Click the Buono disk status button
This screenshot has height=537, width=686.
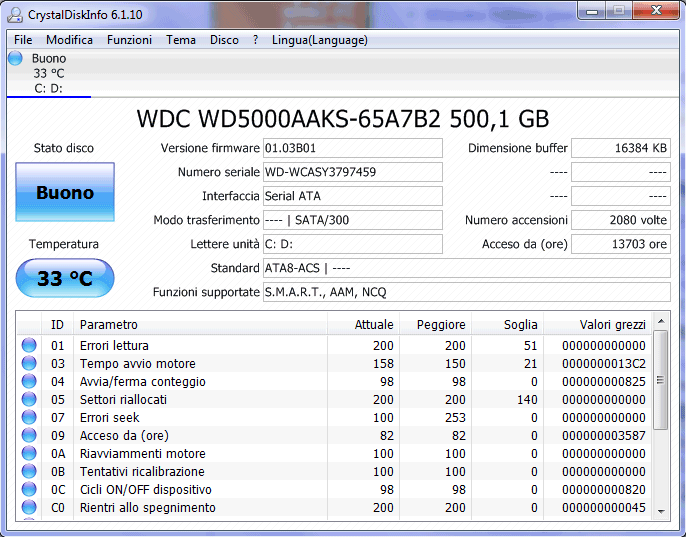pos(65,192)
